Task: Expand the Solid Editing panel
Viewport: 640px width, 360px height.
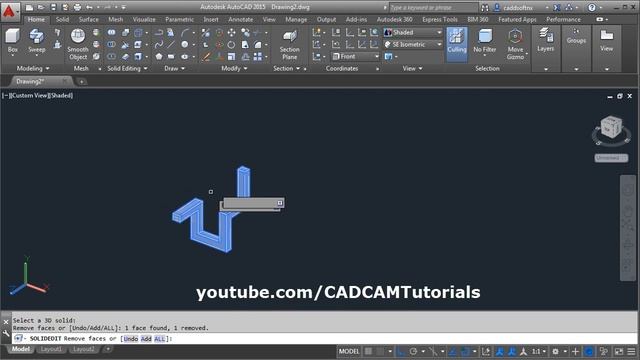Action: coord(127,69)
